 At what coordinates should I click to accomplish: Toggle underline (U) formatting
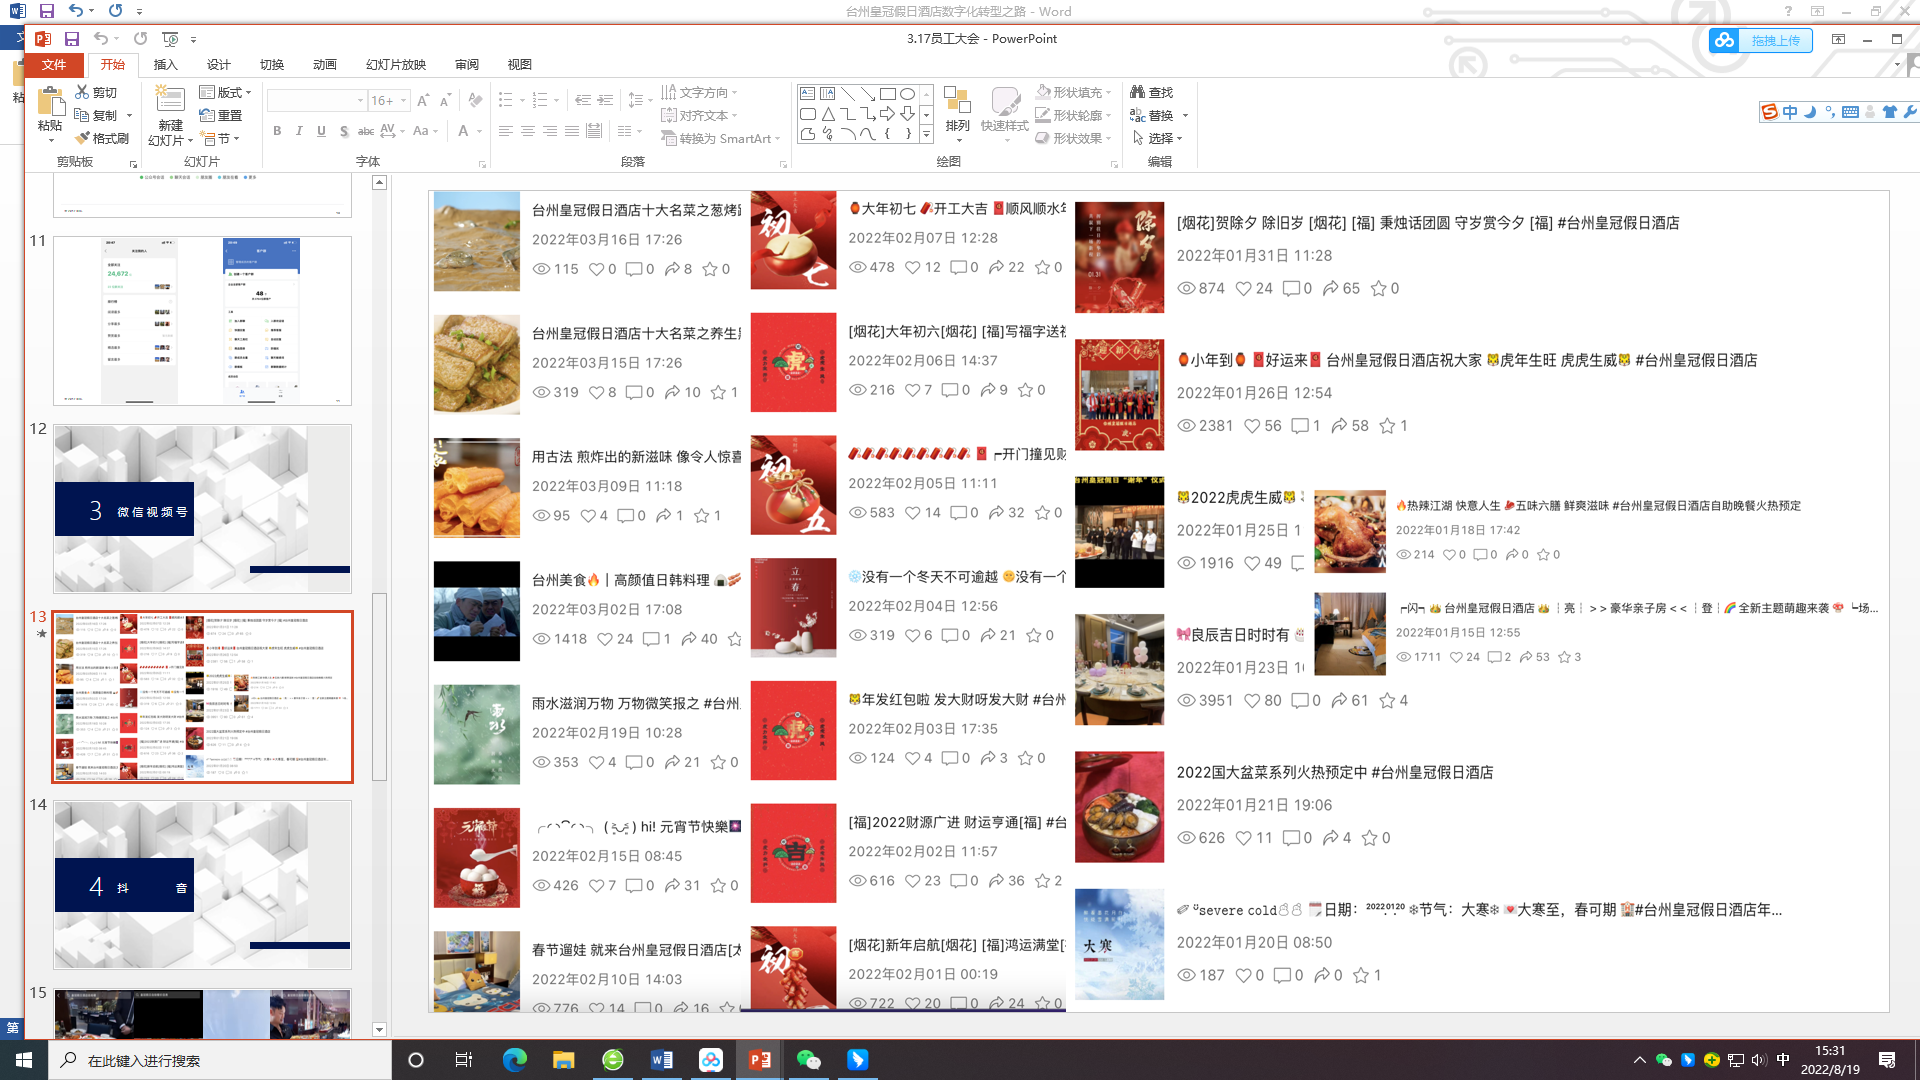321,130
